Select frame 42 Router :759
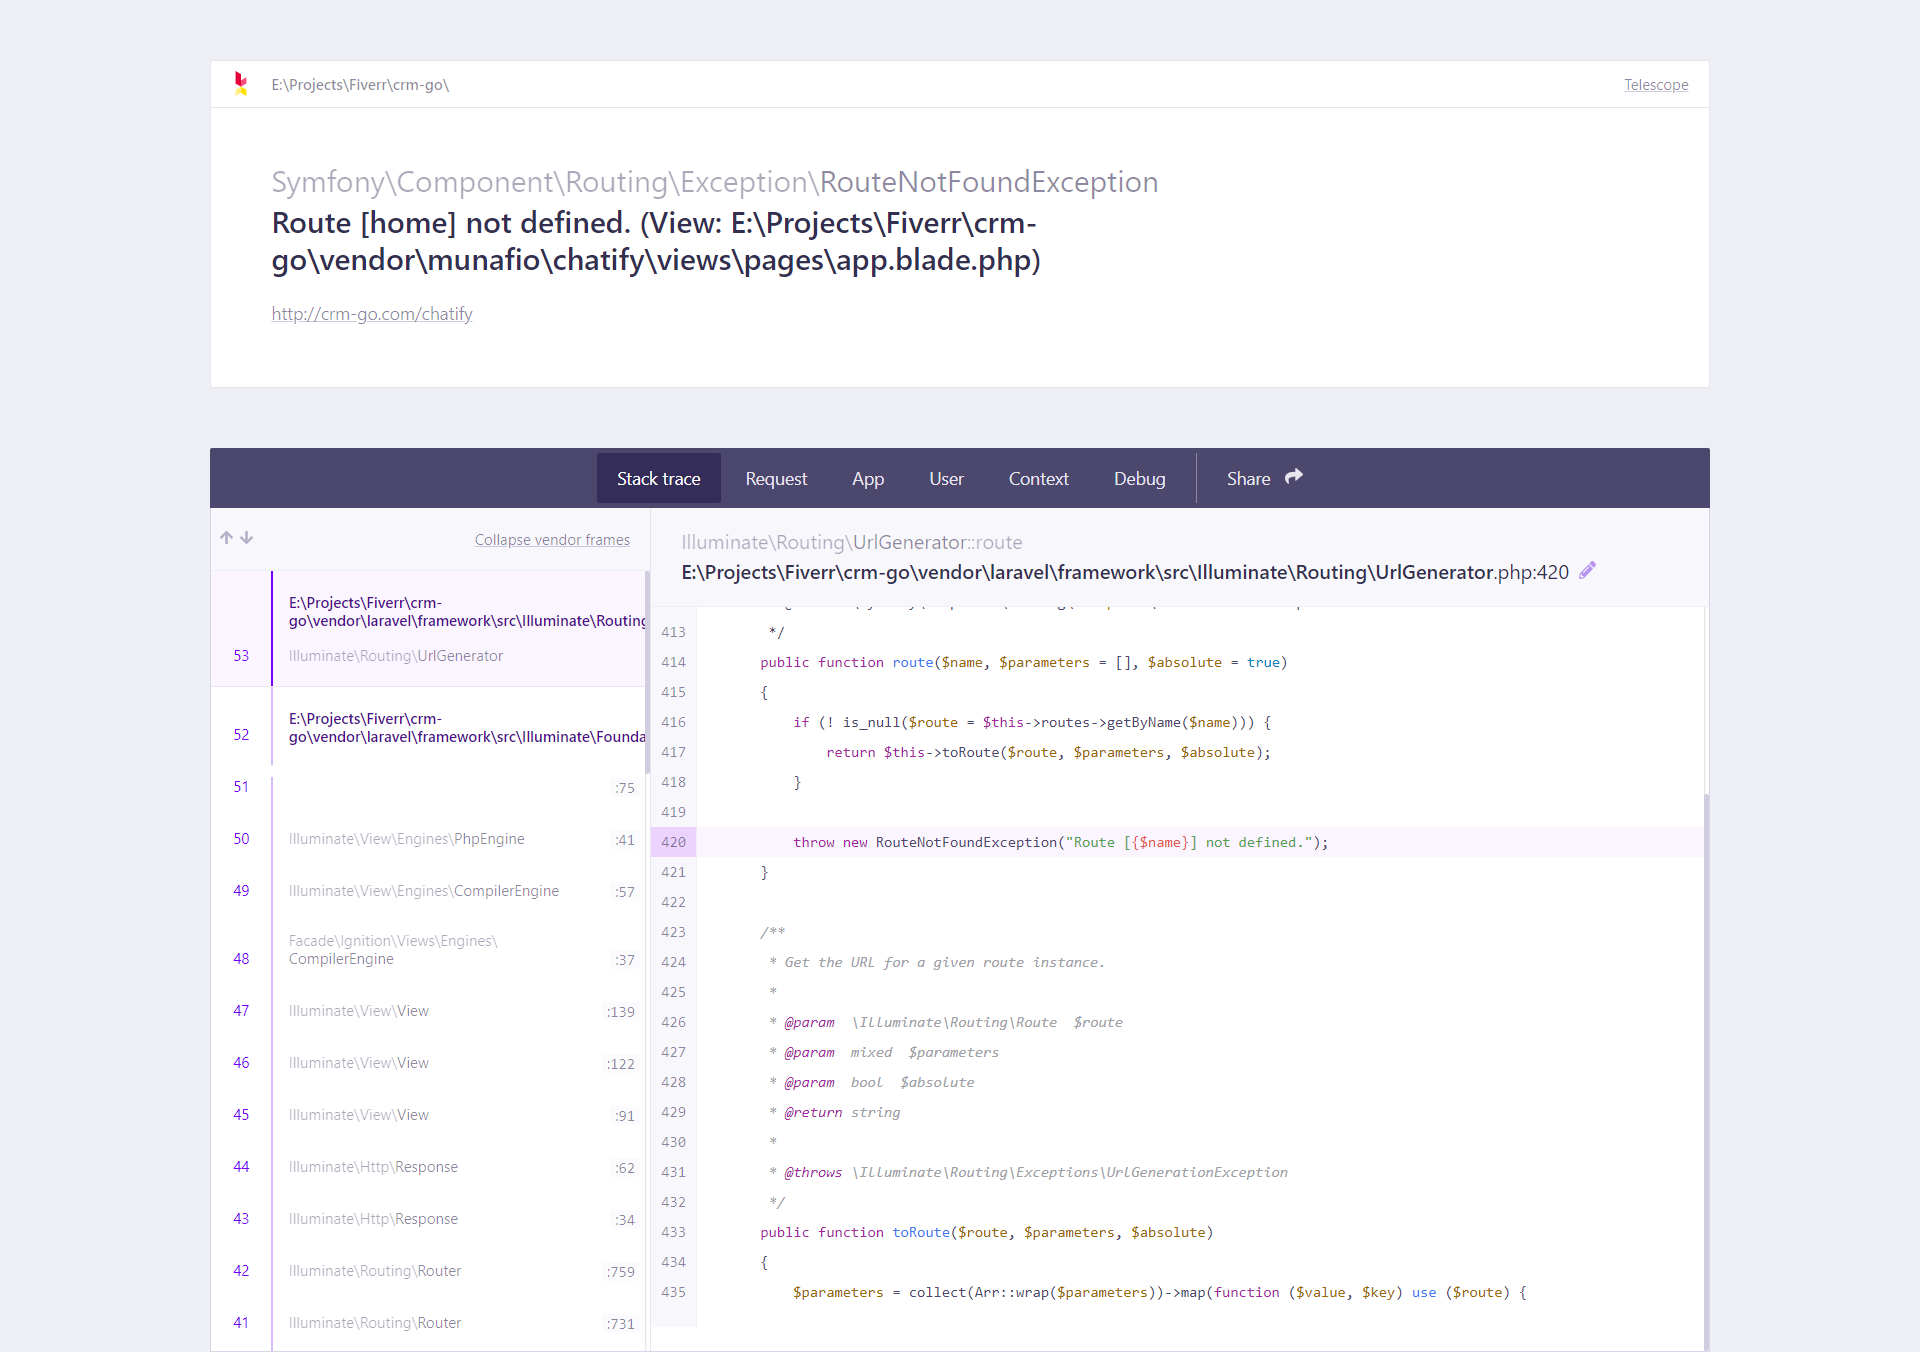1920x1352 pixels. [x=430, y=1271]
